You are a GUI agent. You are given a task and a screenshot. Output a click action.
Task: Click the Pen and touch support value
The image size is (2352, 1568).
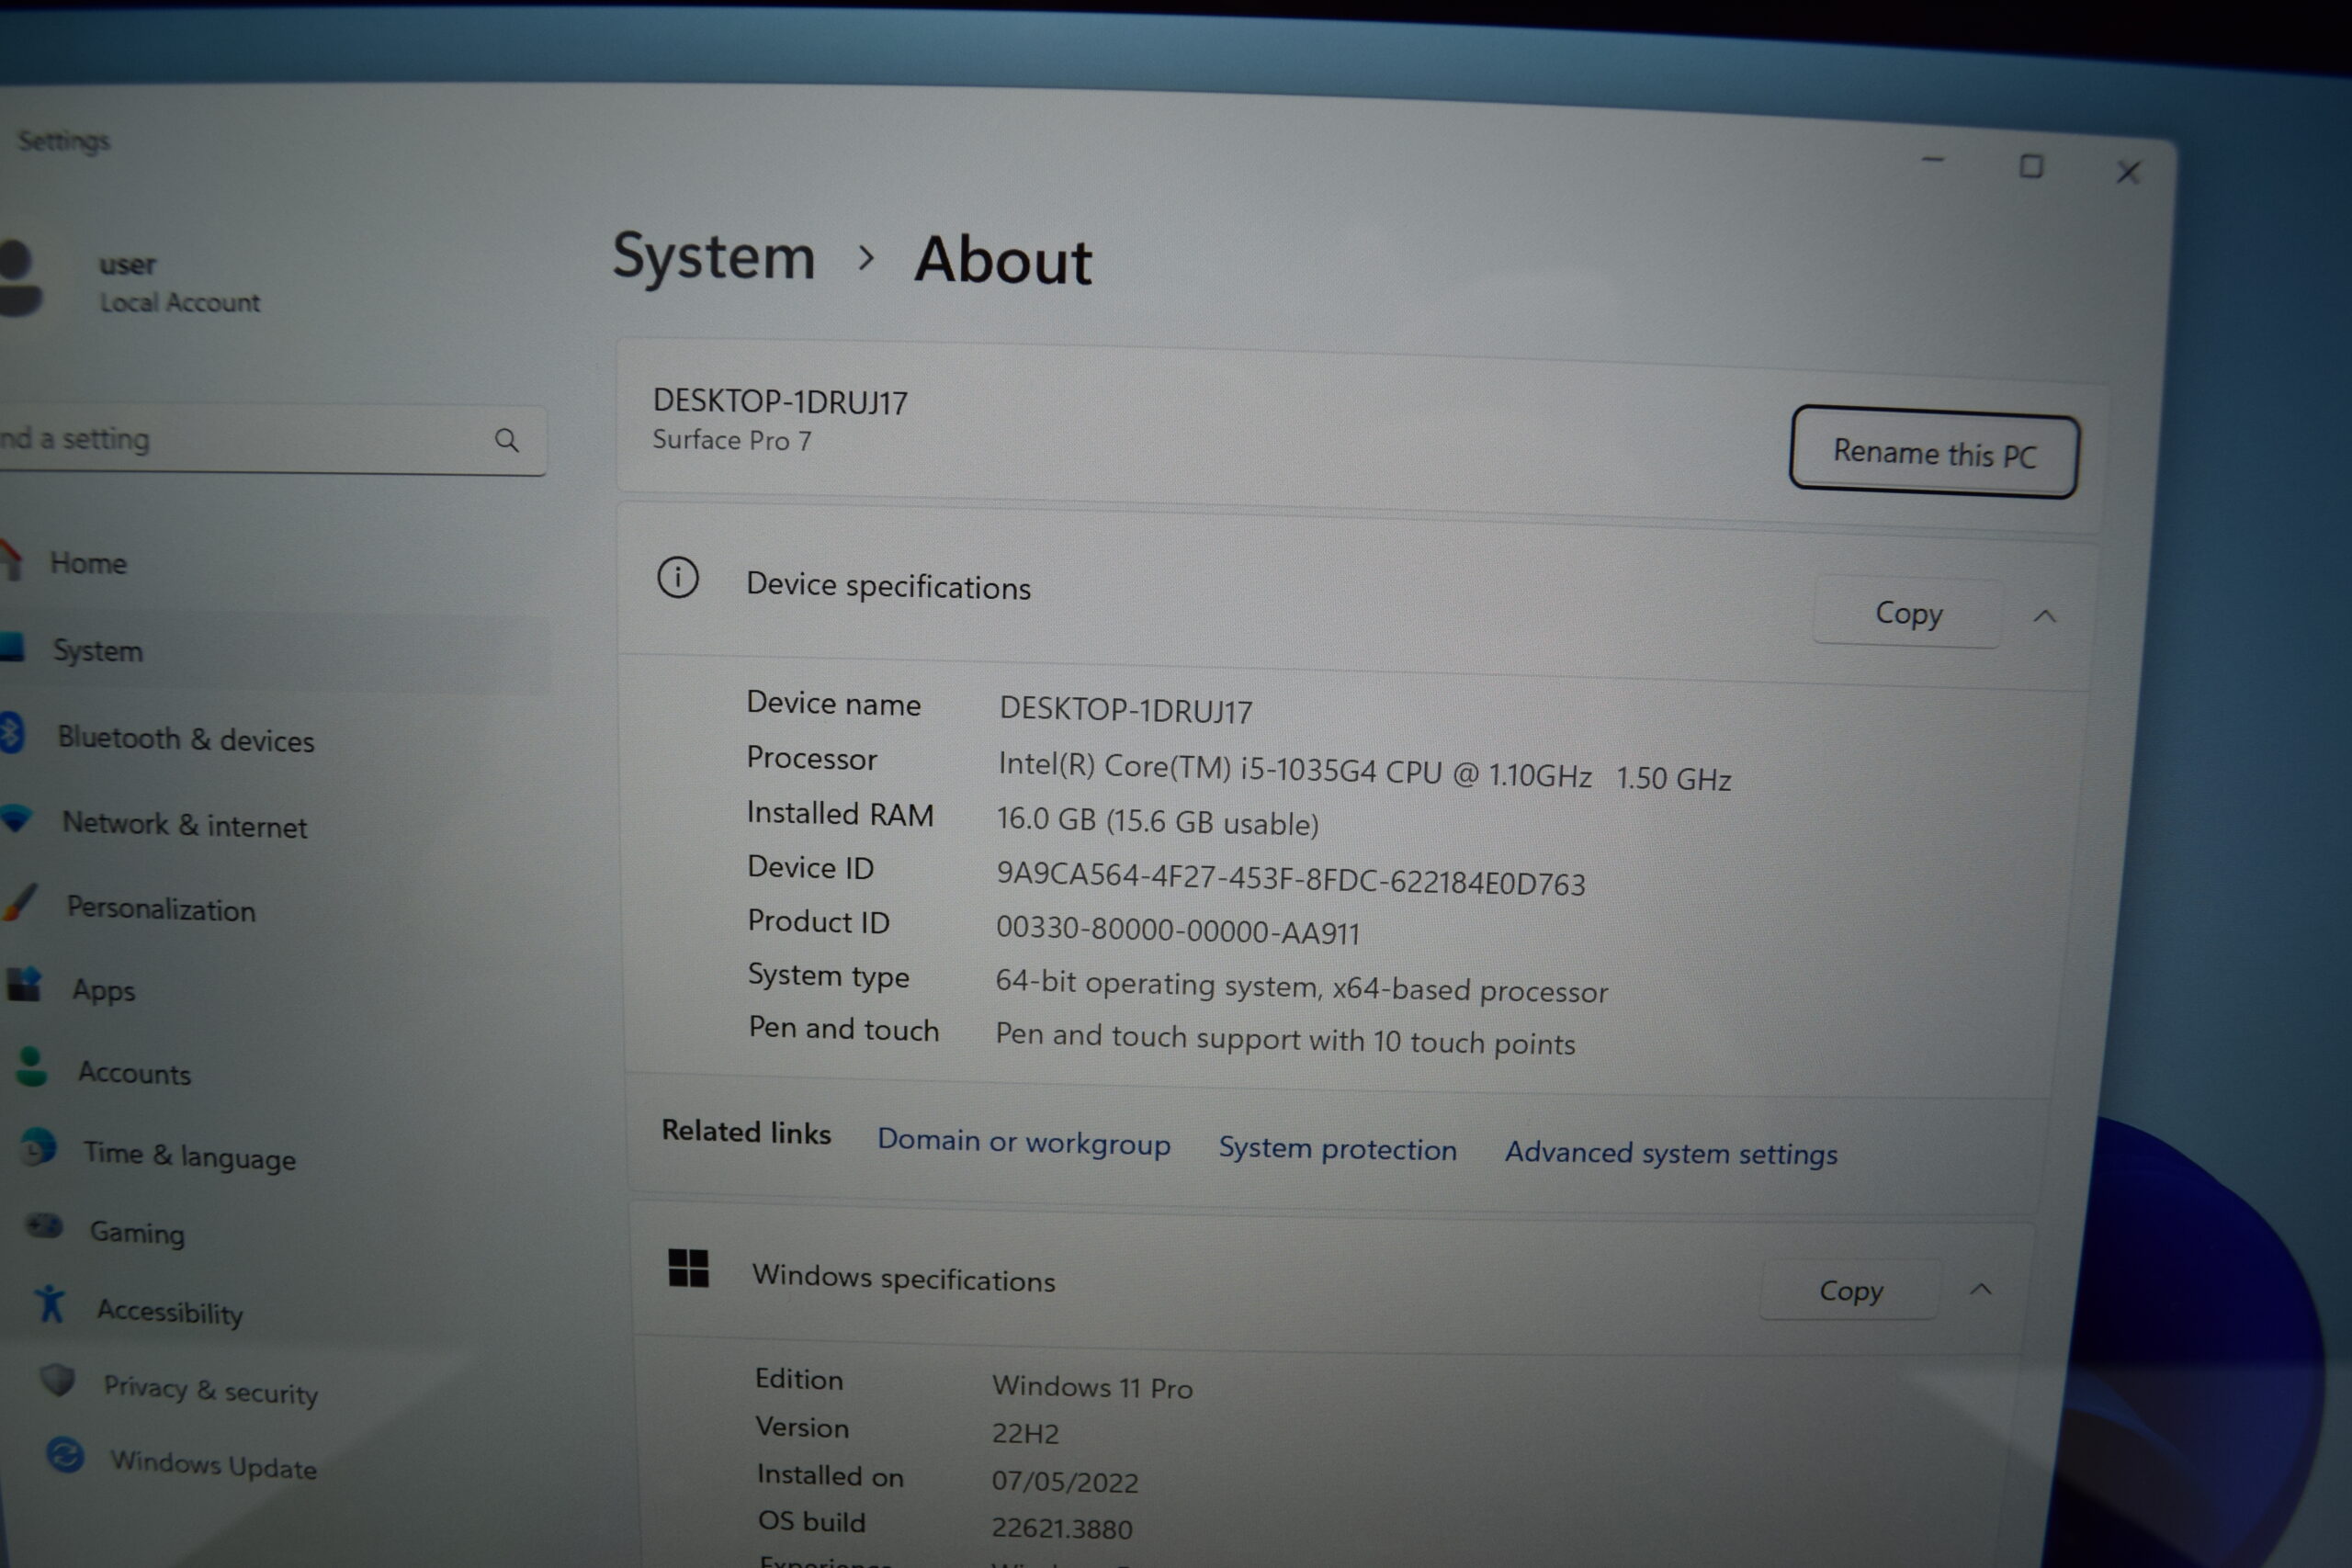click(x=1285, y=1038)
